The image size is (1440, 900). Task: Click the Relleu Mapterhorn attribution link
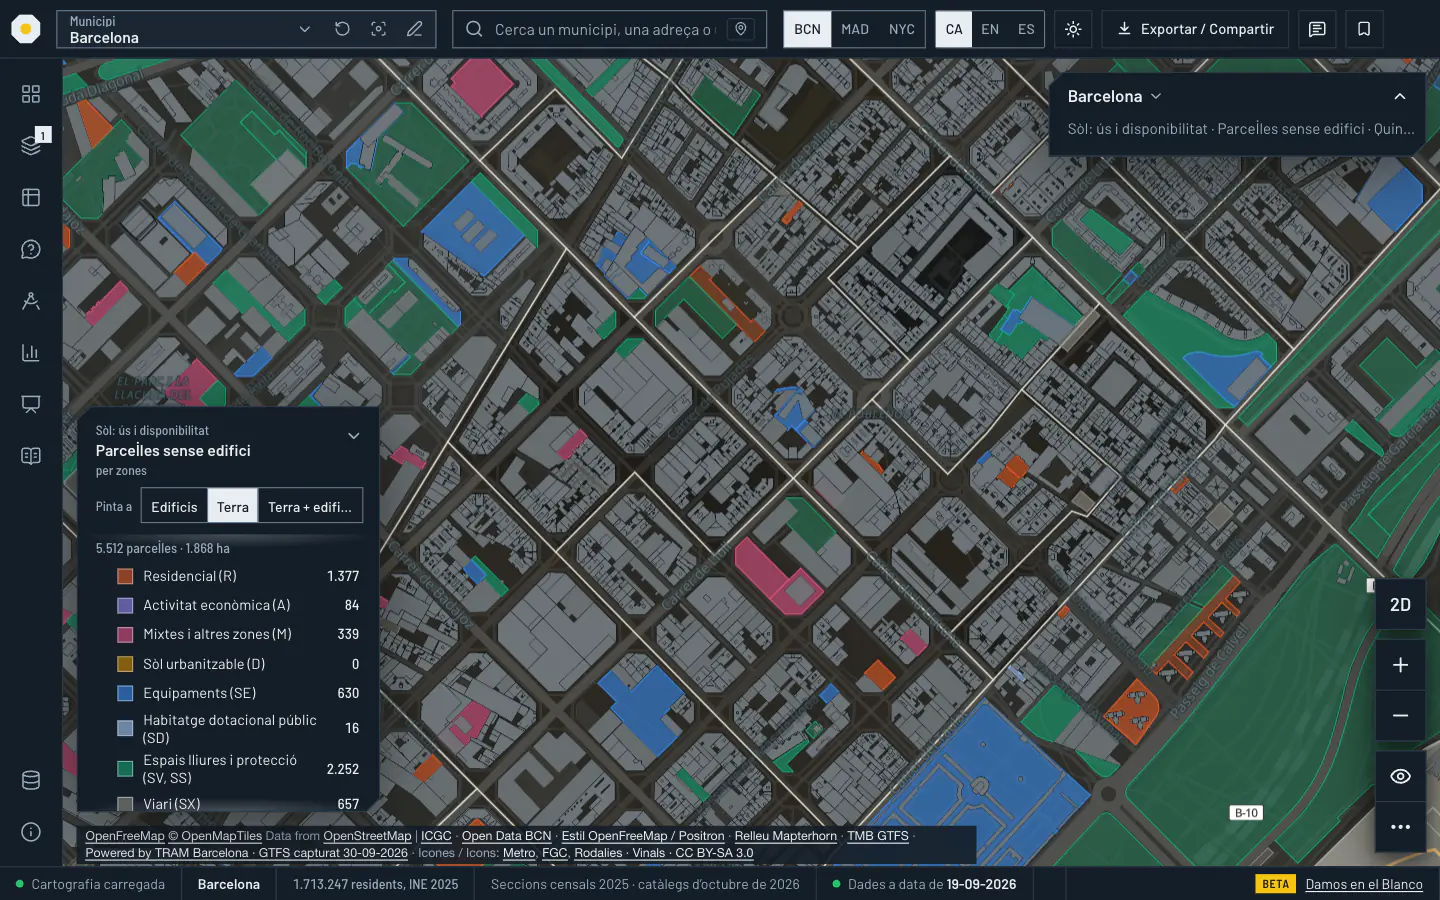coord(786,836)
